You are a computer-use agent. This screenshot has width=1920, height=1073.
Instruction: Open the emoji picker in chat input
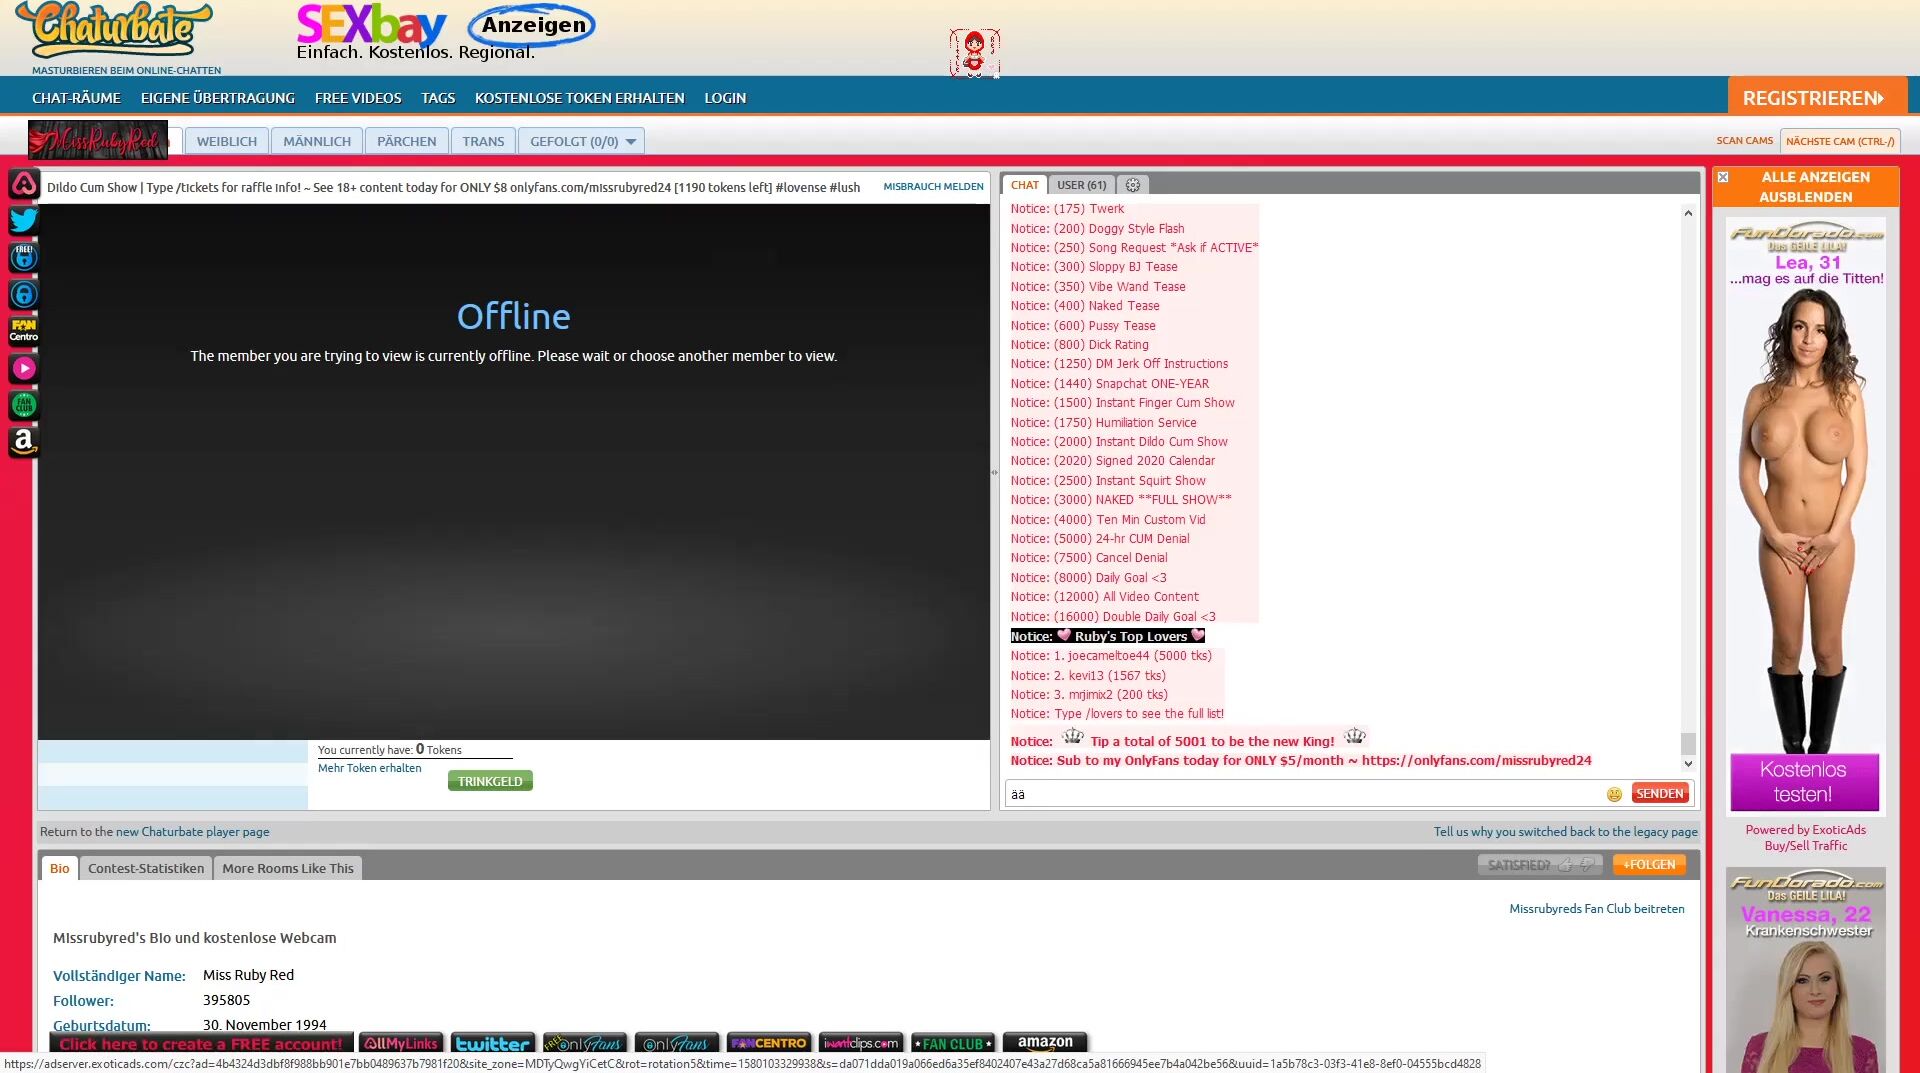point(1614,794)
